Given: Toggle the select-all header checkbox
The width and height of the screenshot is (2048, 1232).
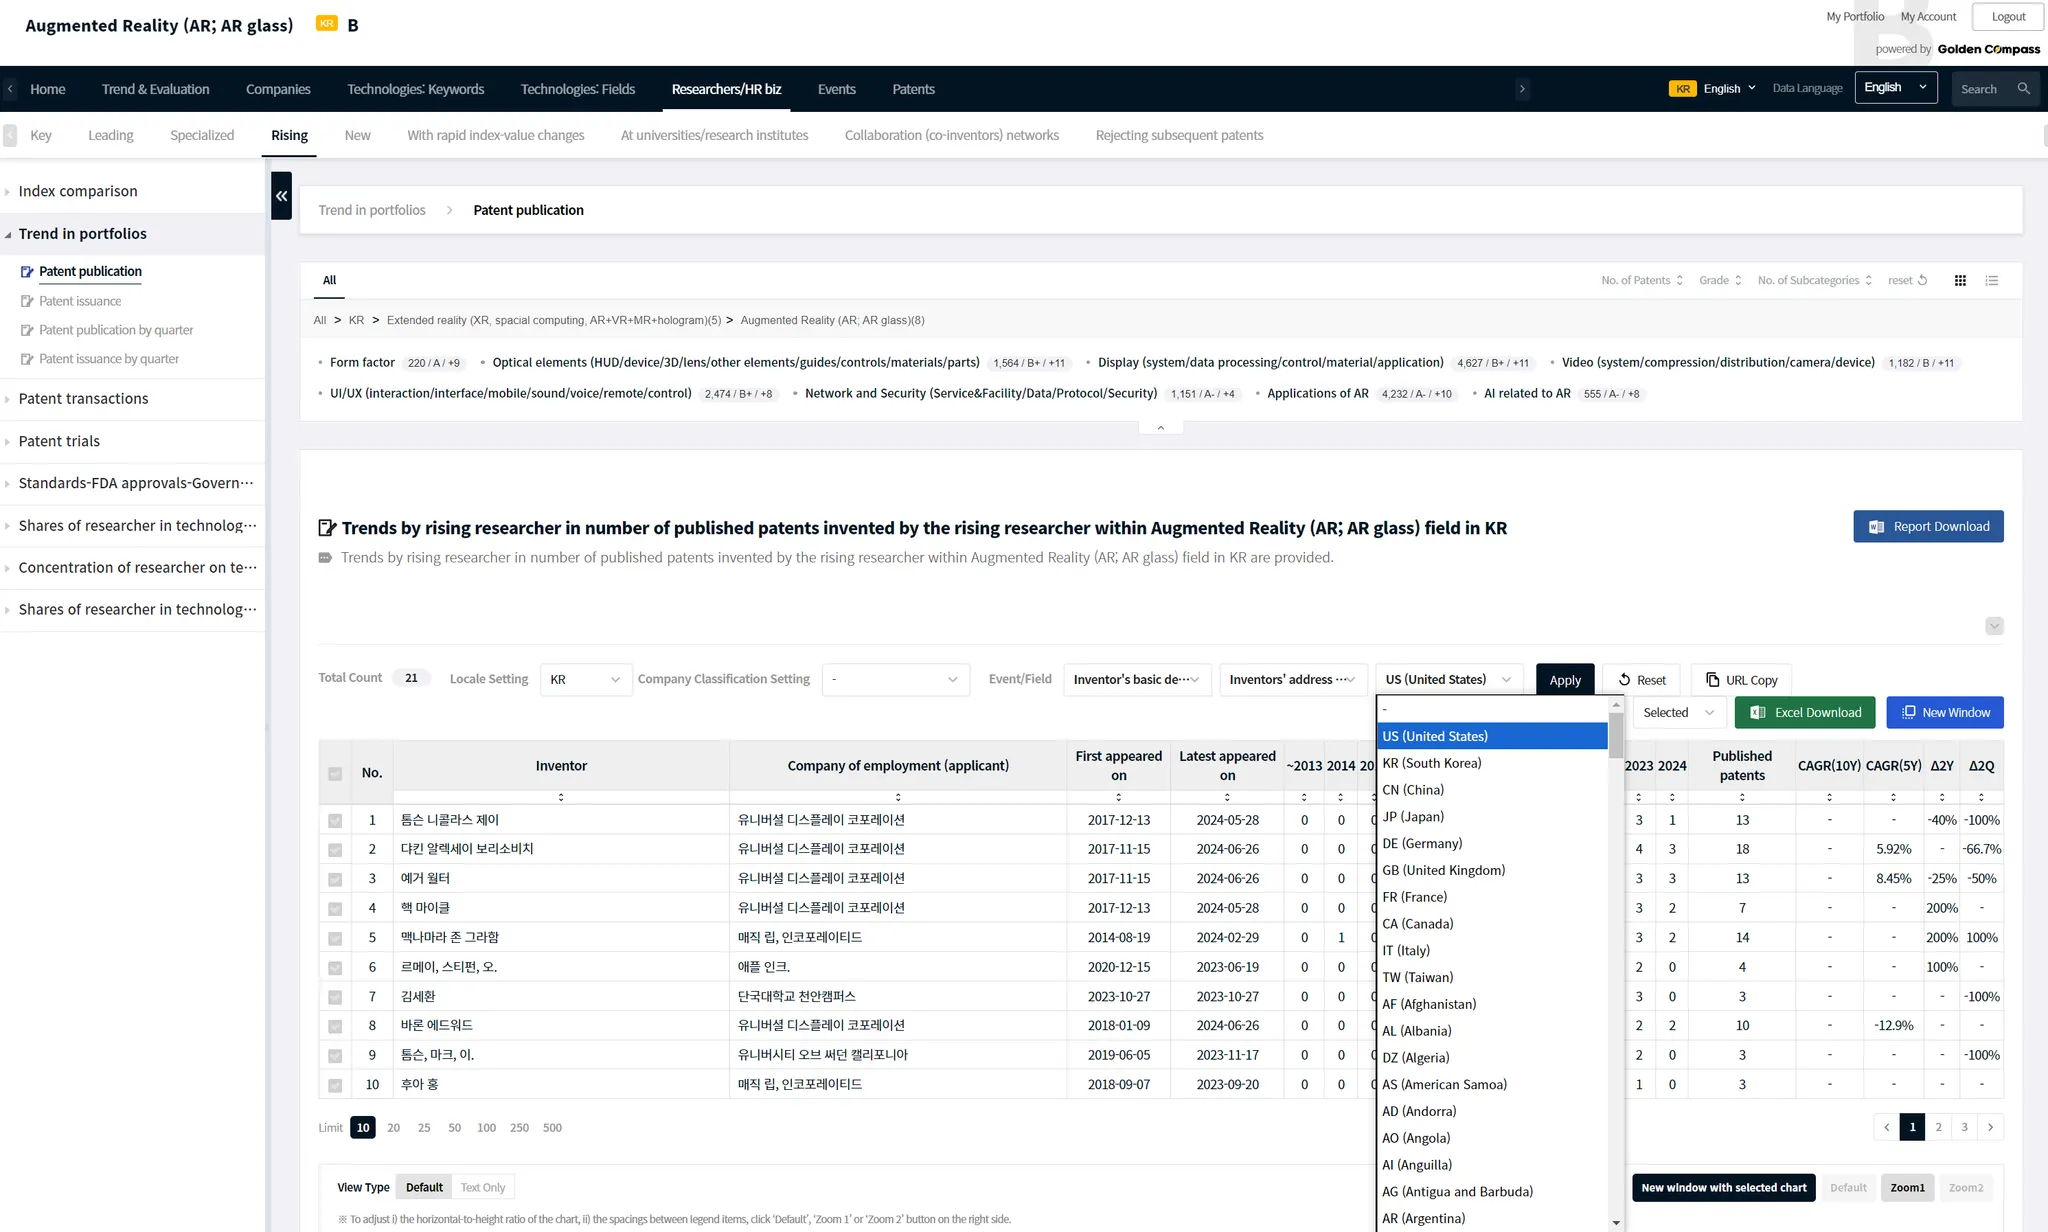Looking at the screenshot, I should tap(335, 773).
